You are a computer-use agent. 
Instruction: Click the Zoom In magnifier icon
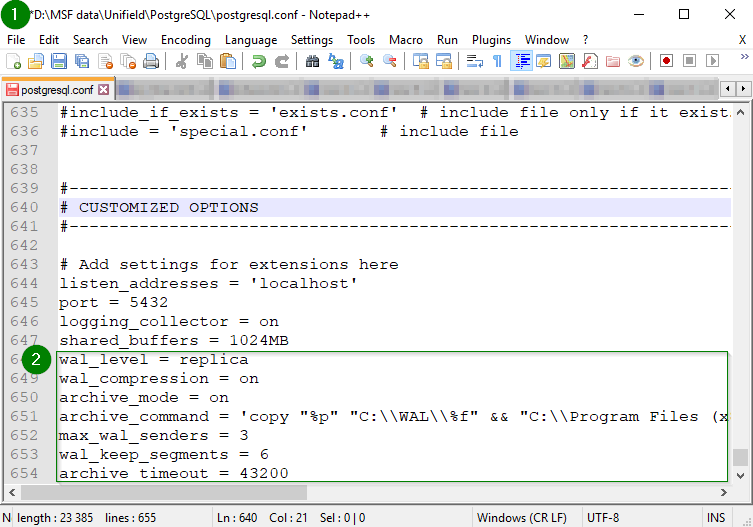[x=367, y=61]
